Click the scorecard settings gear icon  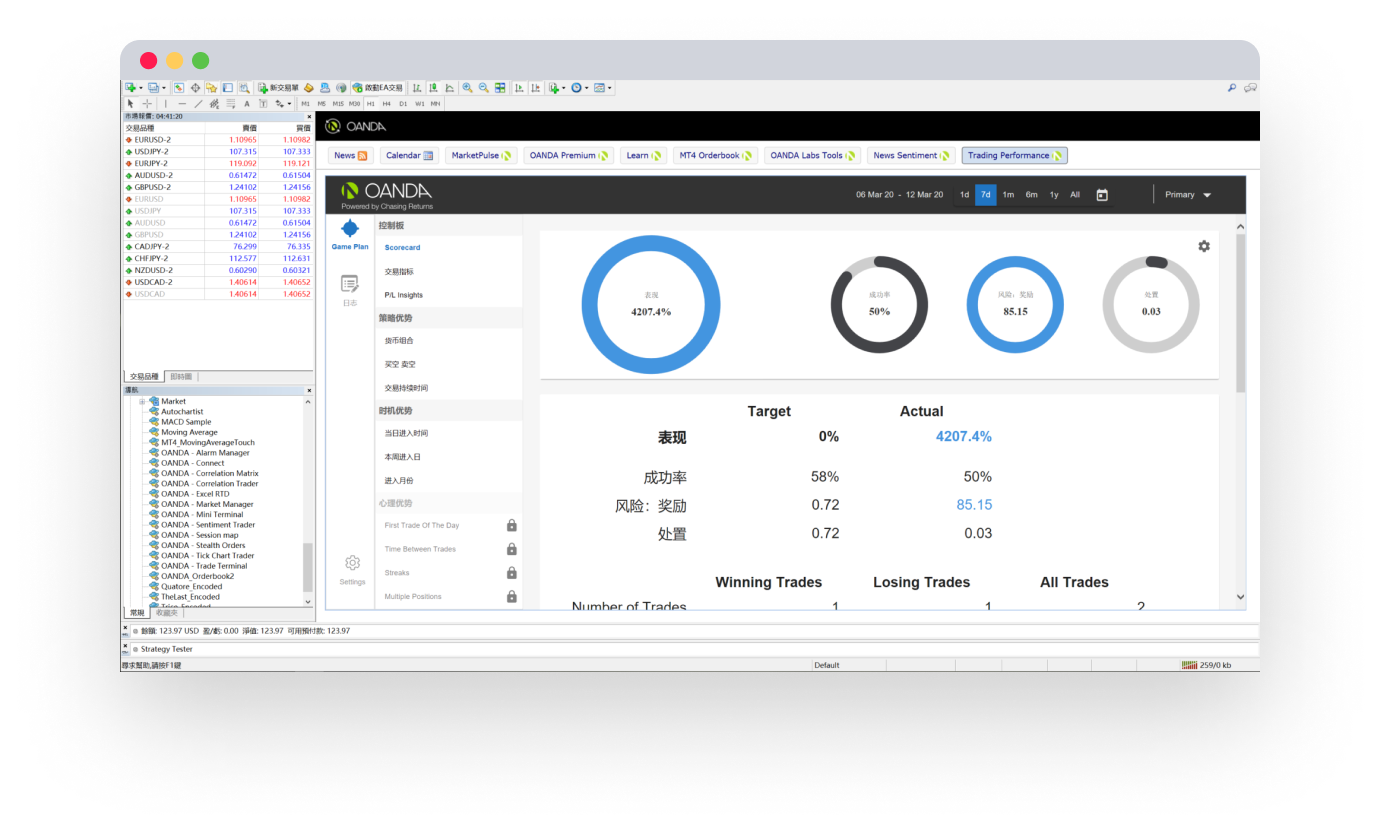tap(1204, 246)
